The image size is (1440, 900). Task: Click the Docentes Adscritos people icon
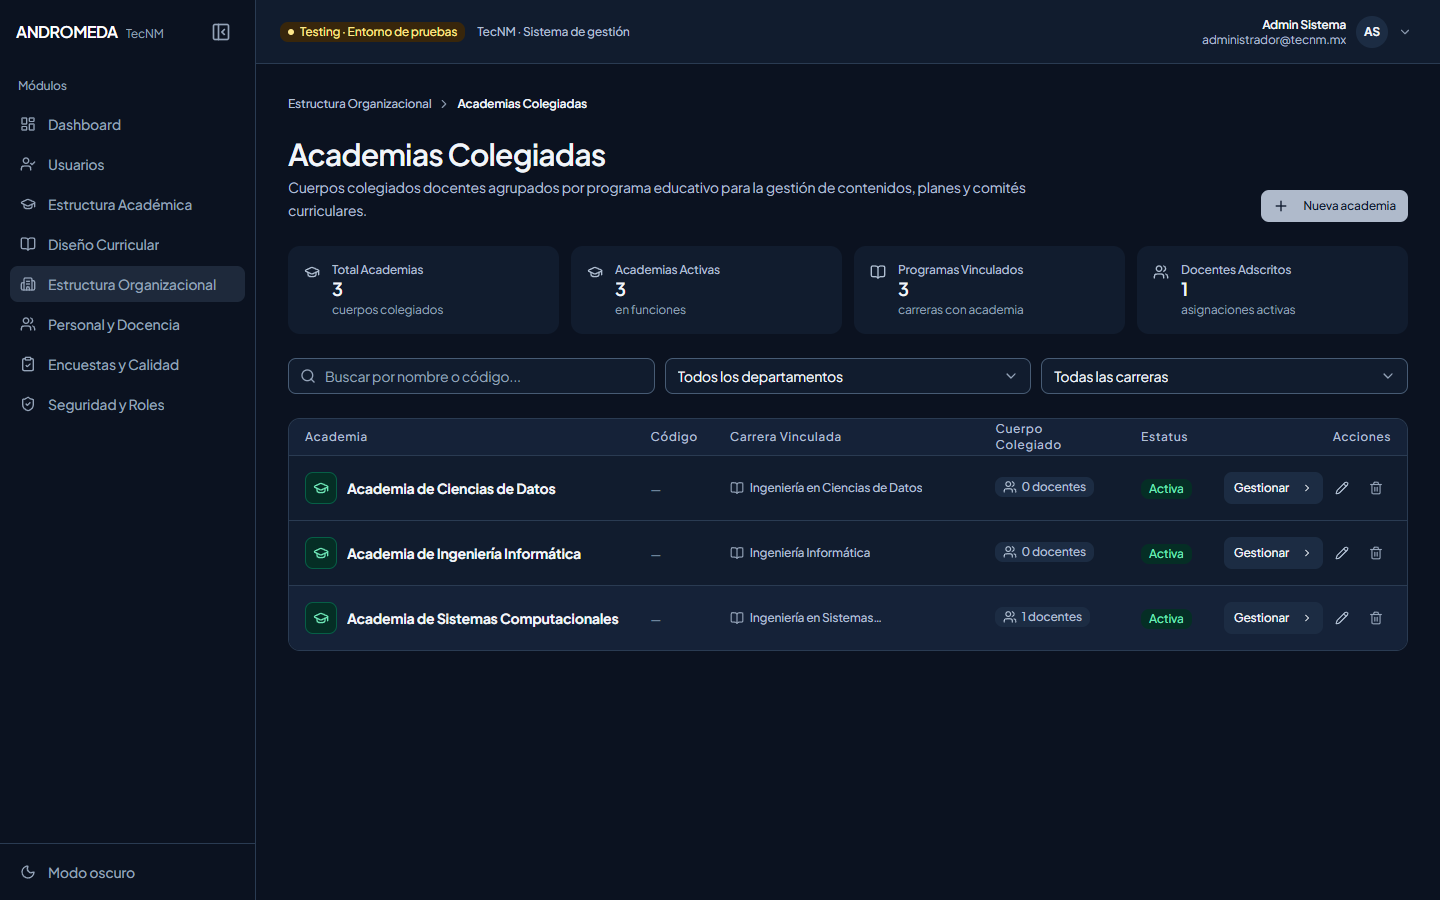(1161, 272)
